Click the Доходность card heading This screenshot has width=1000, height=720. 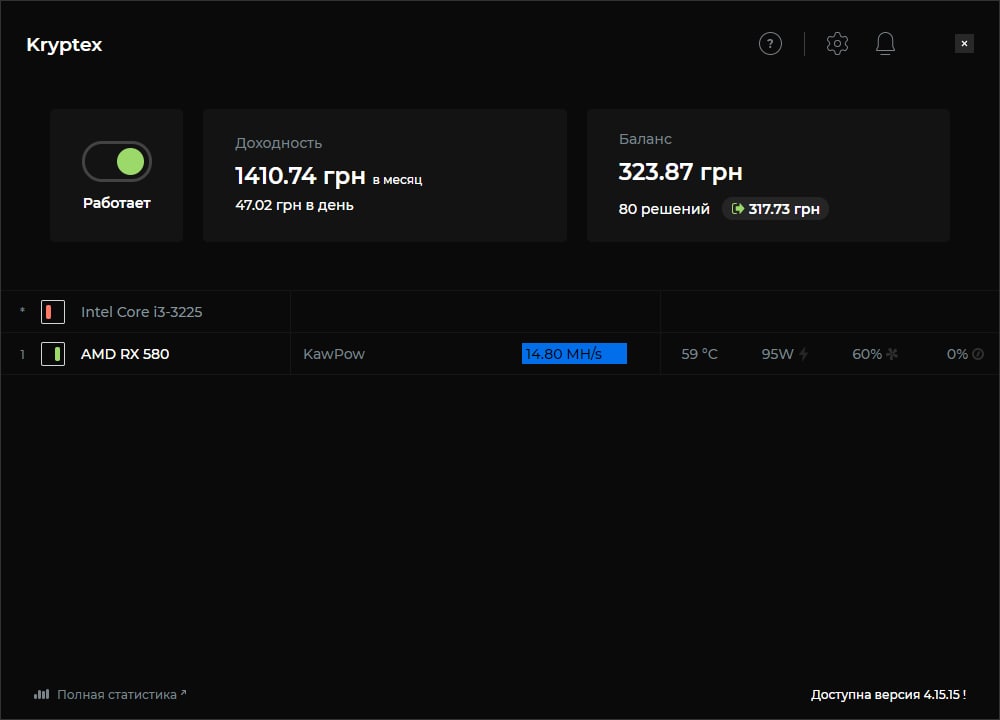279,143
